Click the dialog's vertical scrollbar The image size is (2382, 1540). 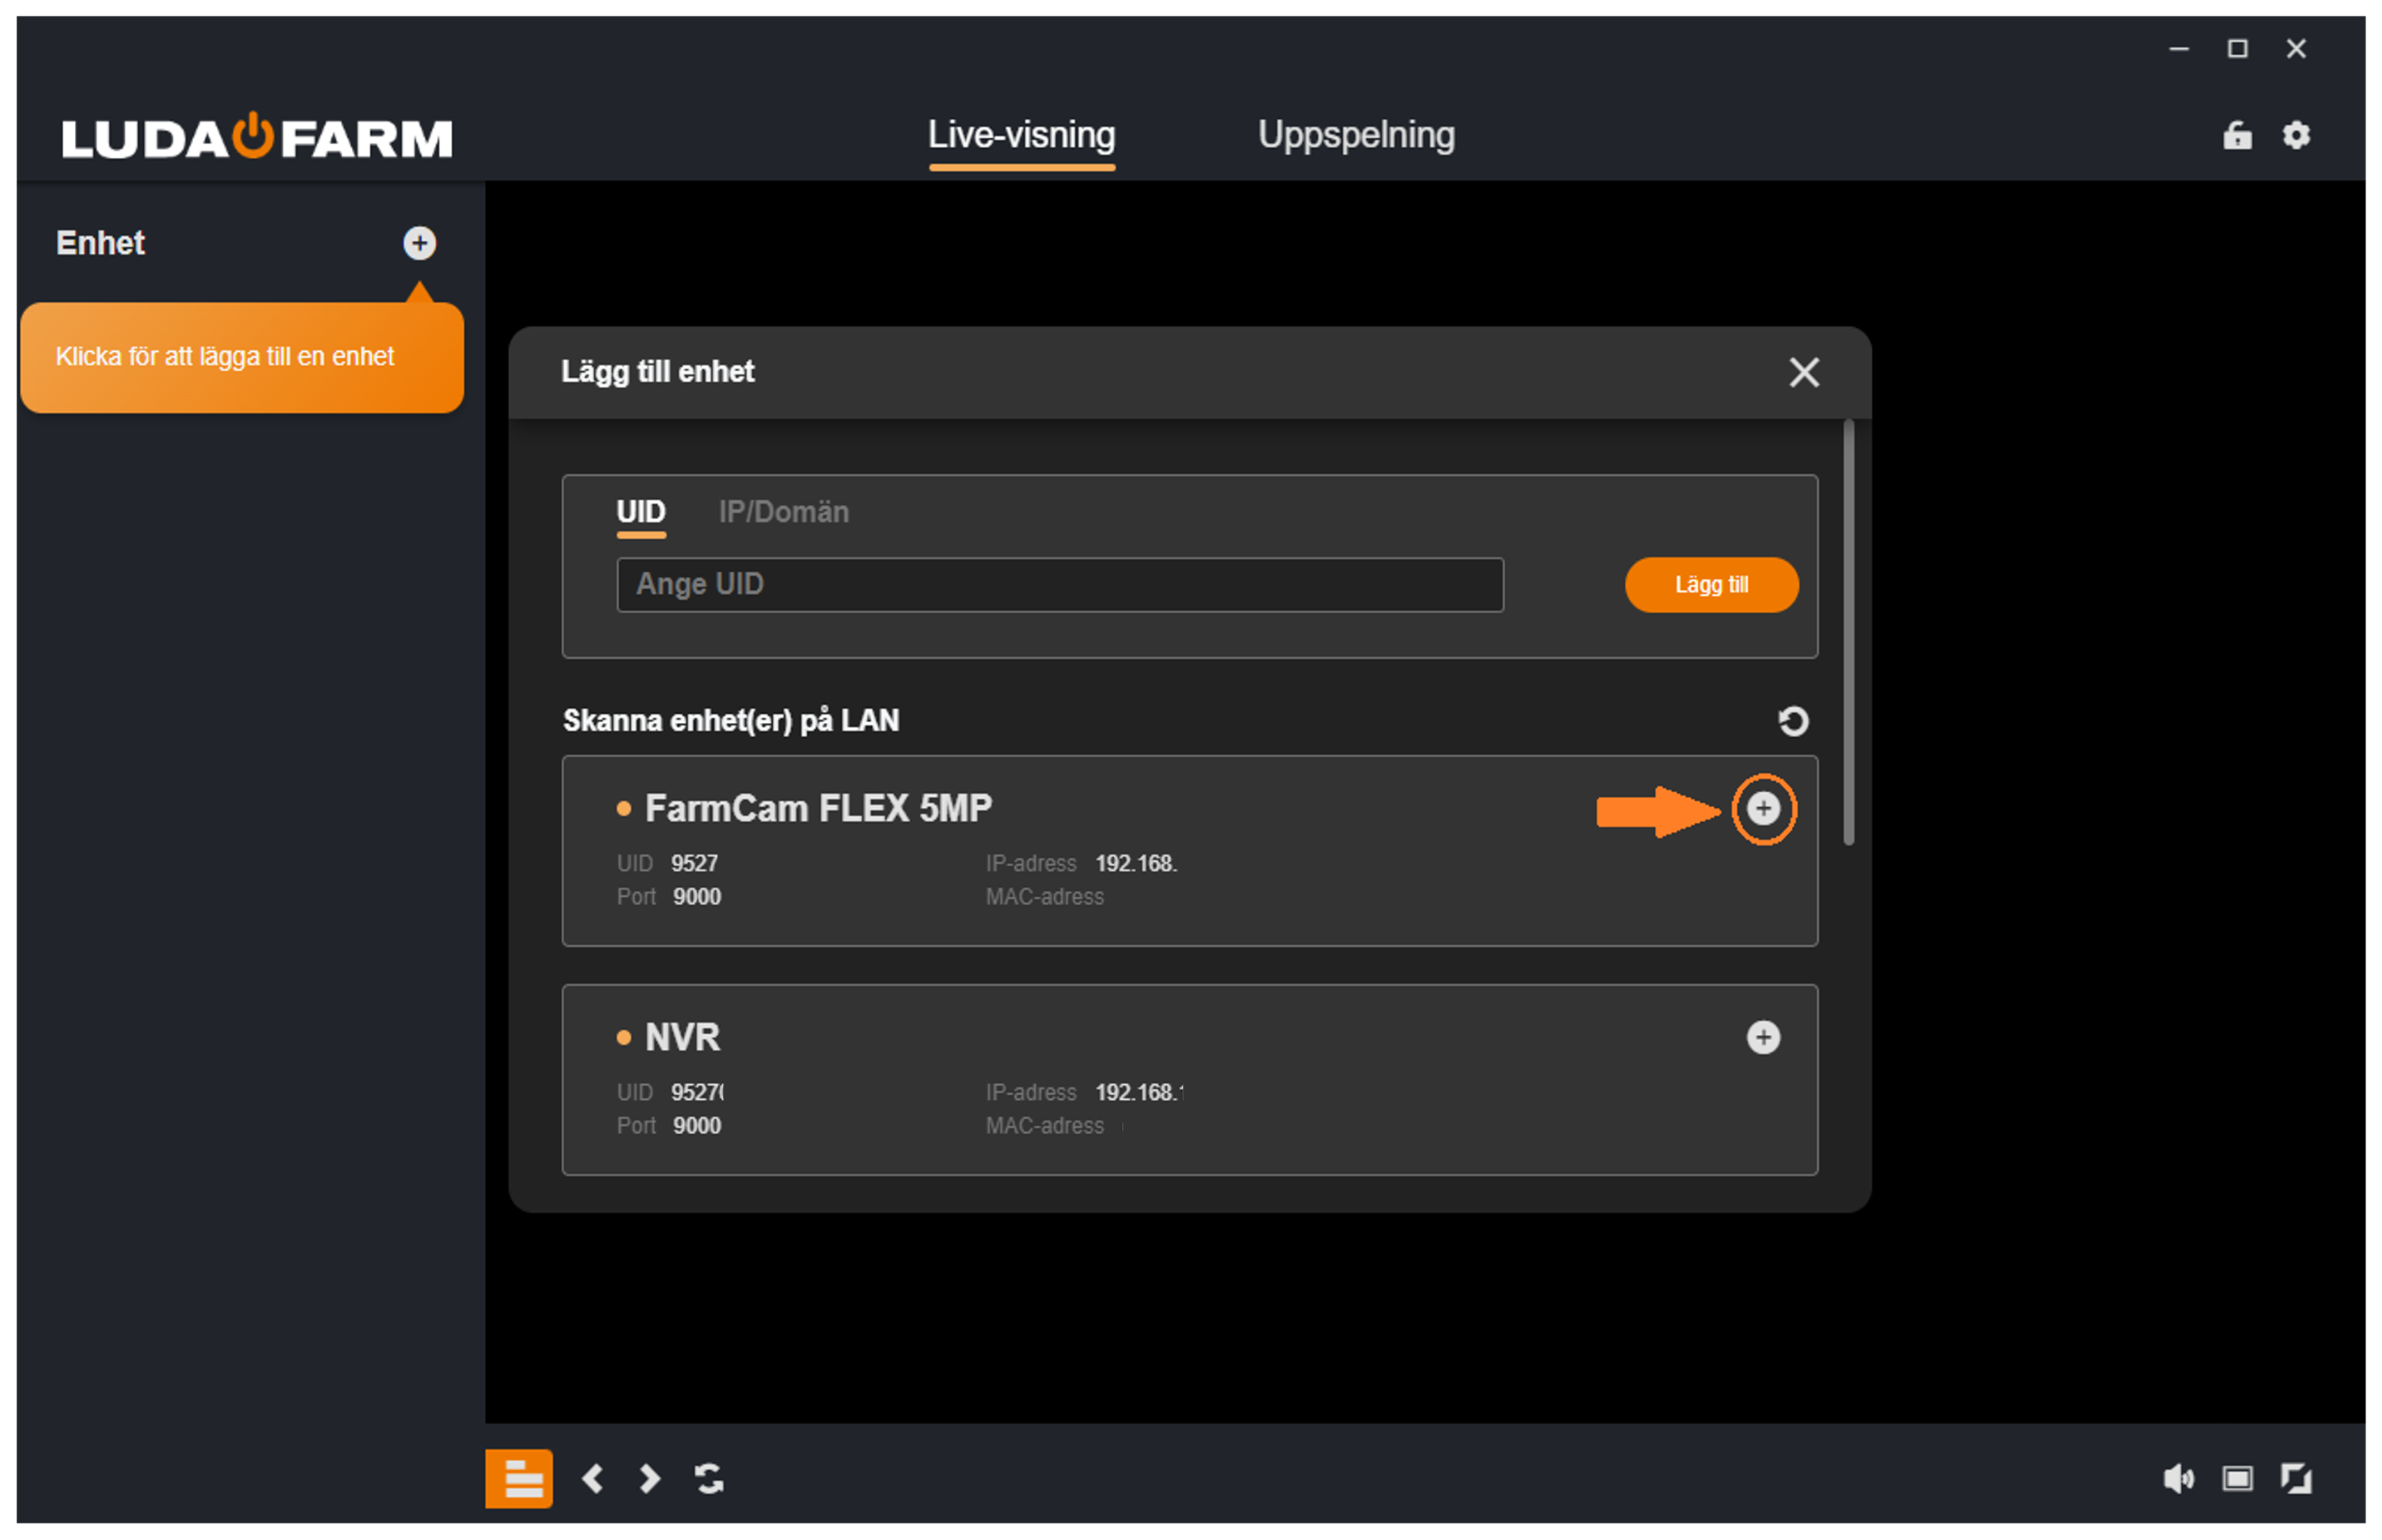1848,632
